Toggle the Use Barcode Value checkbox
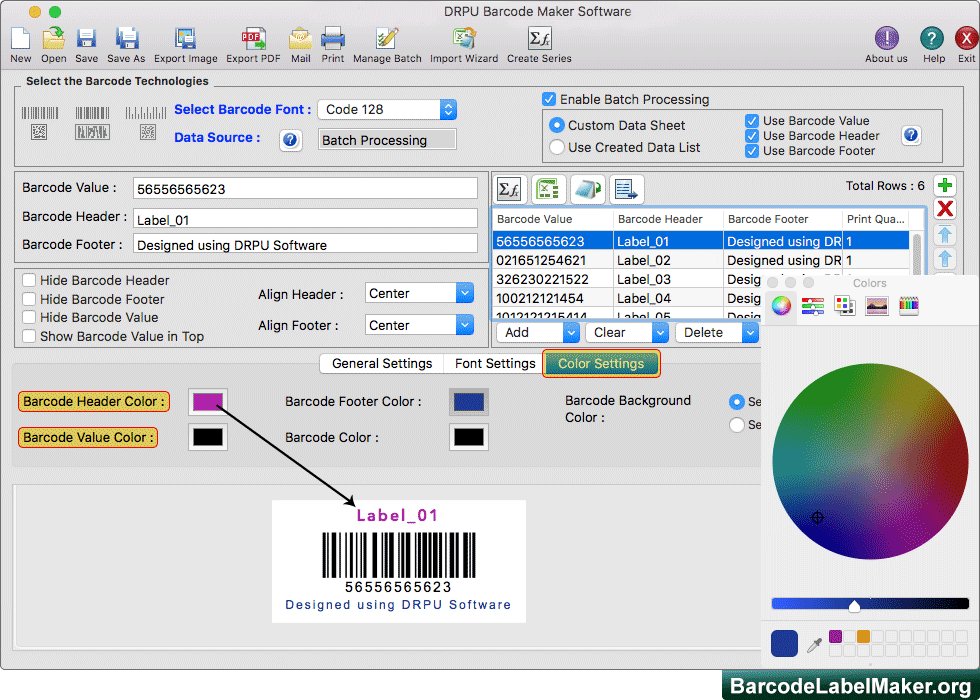The height and width of the screenshot is (700, 980). click(x=752, y=121)
